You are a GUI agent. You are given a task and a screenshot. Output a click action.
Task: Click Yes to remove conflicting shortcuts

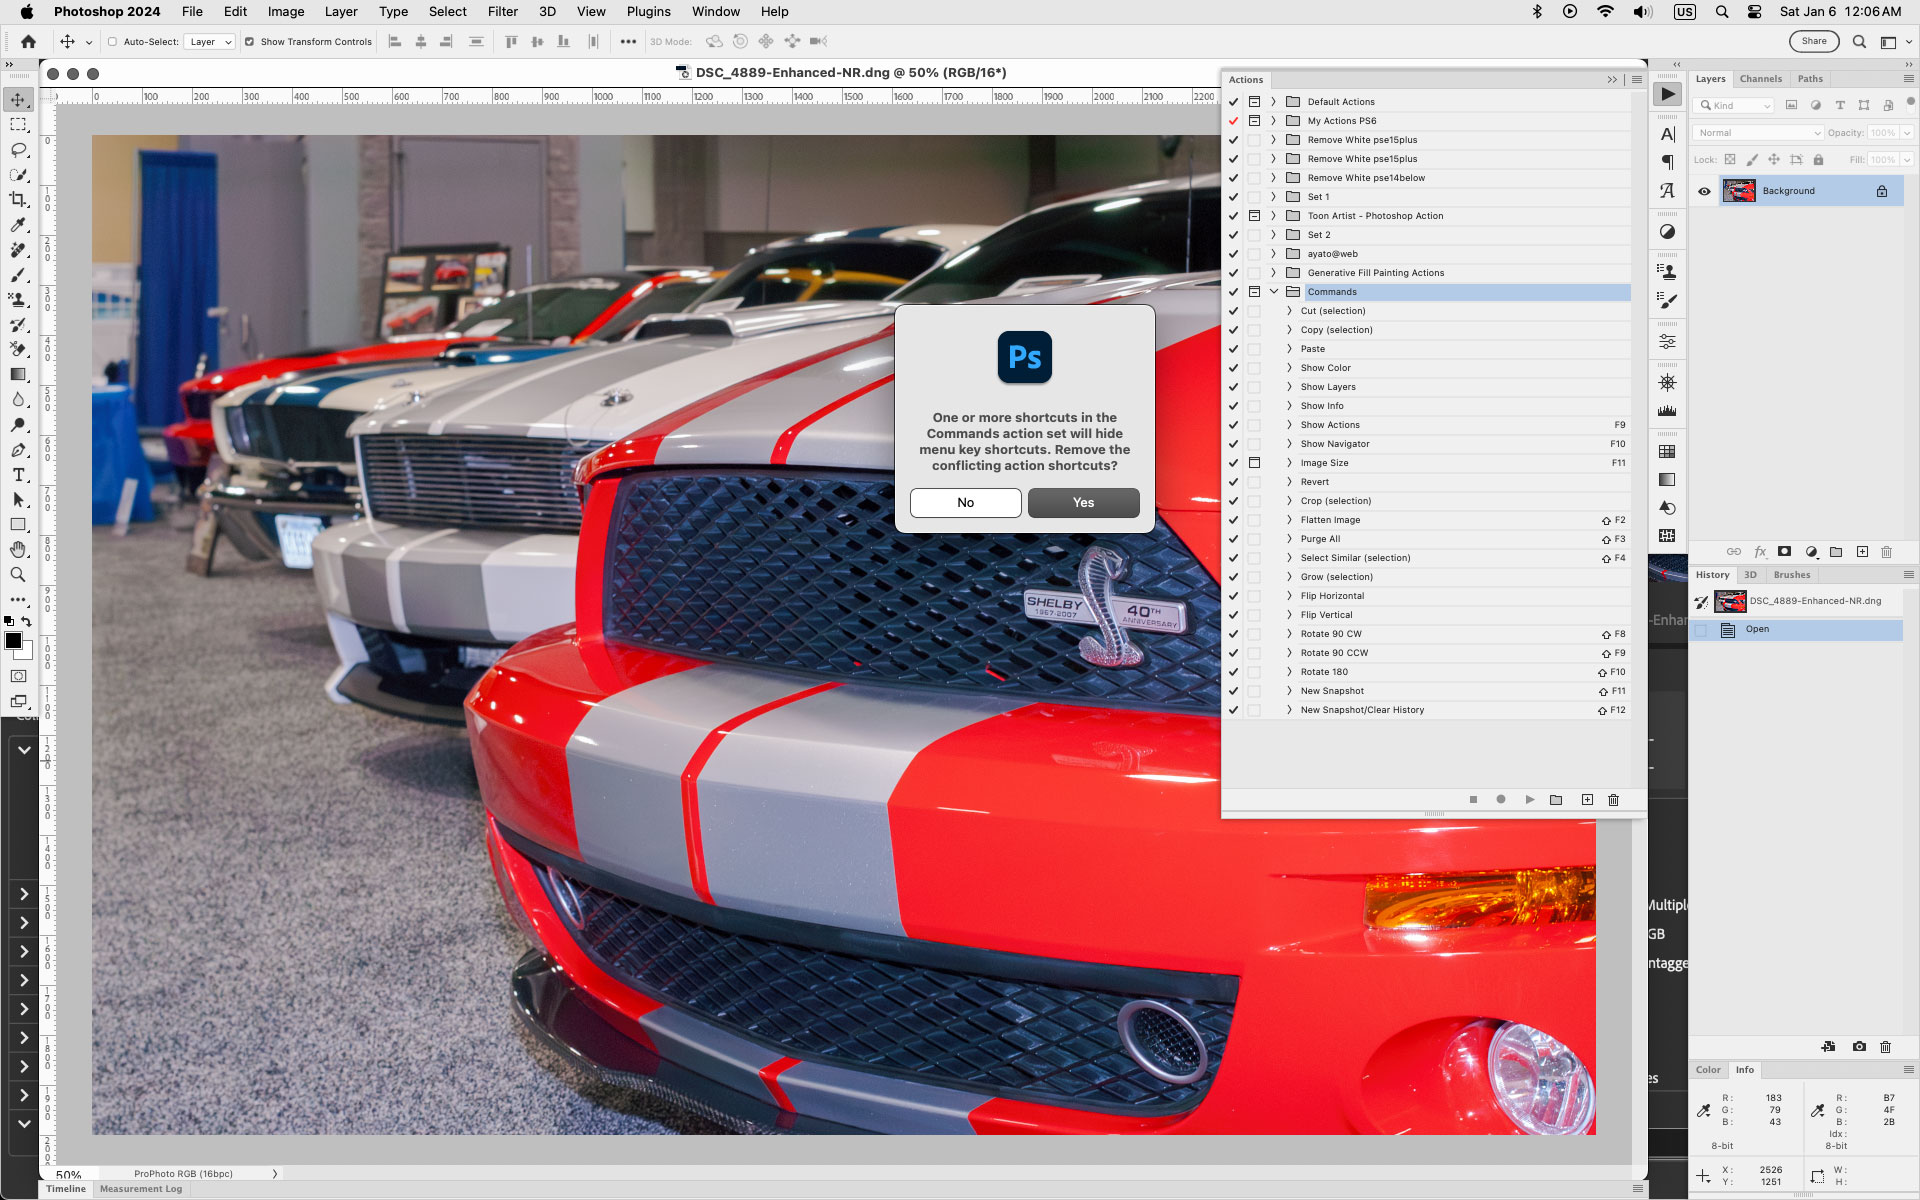point(1083,502)
